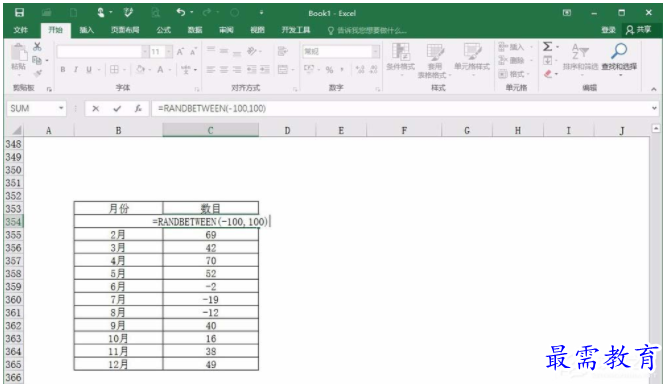Click the Tell Me search box
Image resolution: width=667 pixels, height=389 pixels.
click(367, 30)
